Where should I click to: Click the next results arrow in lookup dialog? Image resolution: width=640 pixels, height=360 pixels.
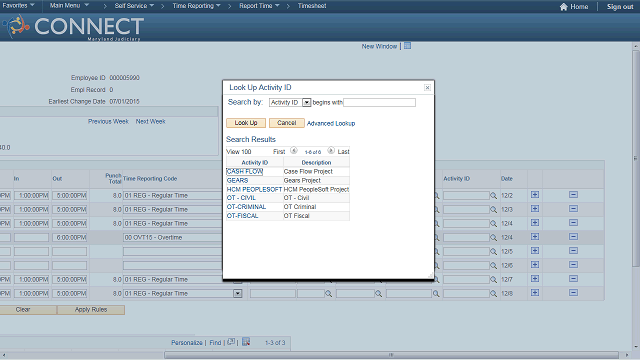coord(331,151)
